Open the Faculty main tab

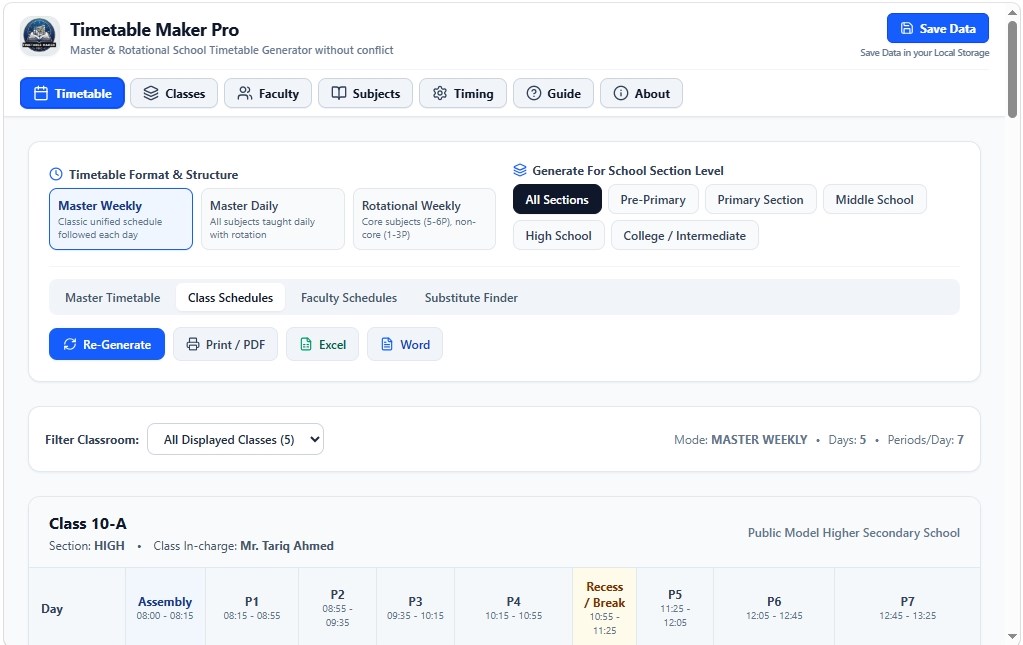(x=268, y=93)
